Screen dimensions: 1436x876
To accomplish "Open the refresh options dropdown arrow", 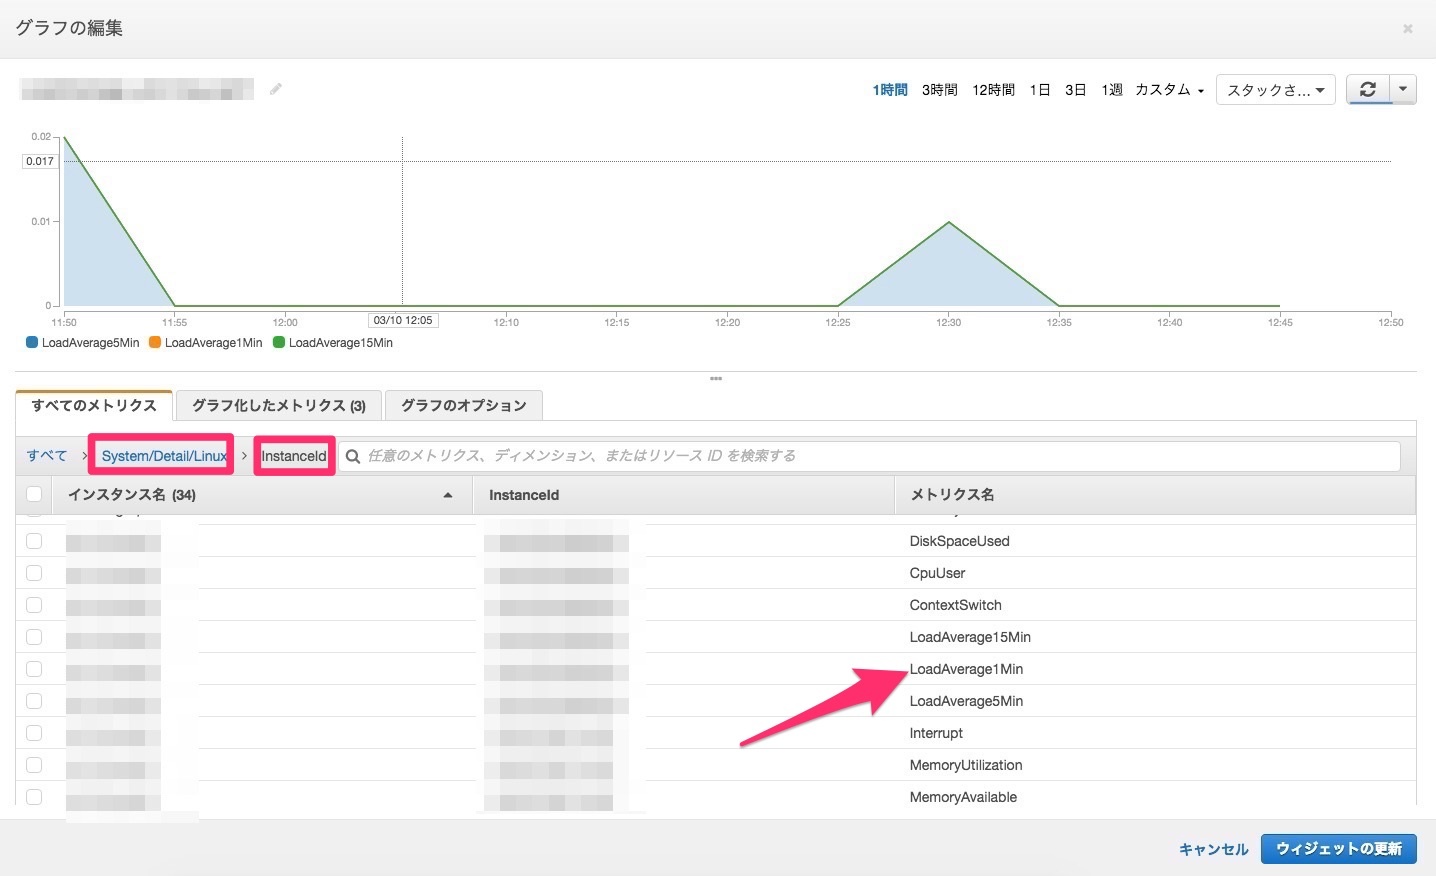I will [x=1403, y=89].
